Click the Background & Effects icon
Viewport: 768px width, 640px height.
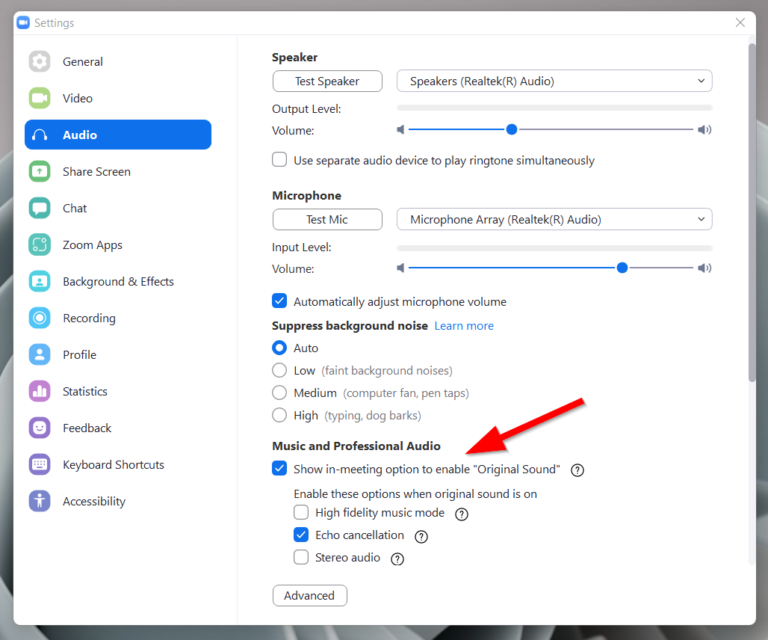coord(40,281)
